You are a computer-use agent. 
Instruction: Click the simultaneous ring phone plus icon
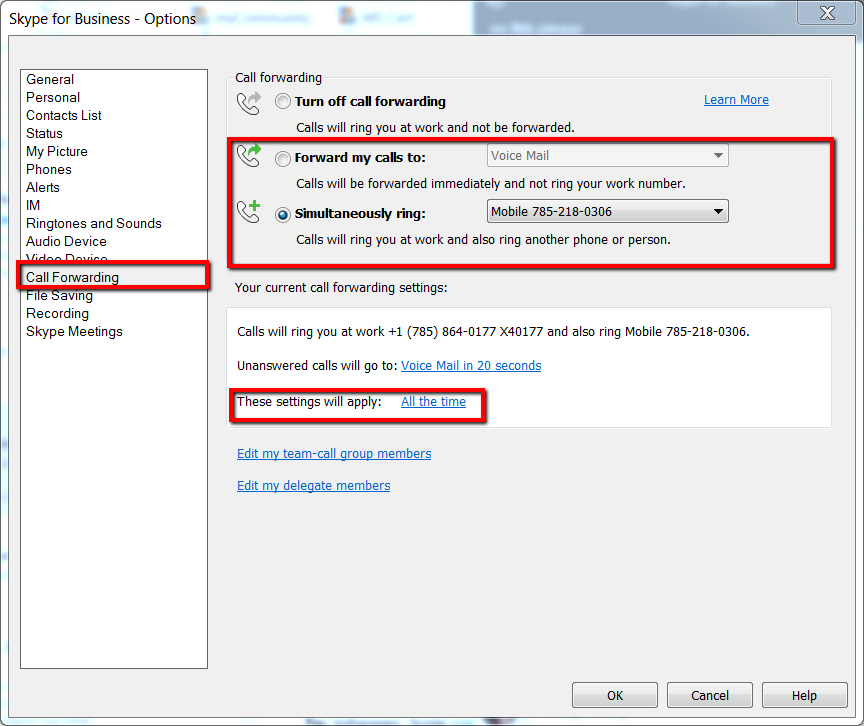[x=249, y=212]
